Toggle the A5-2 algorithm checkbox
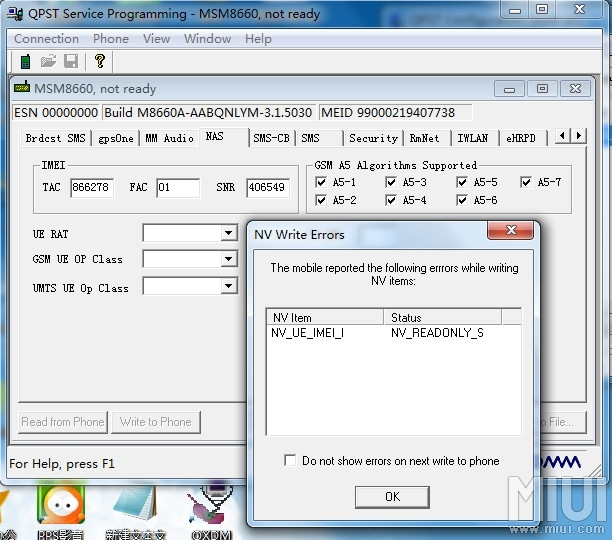 coord(321,200)
